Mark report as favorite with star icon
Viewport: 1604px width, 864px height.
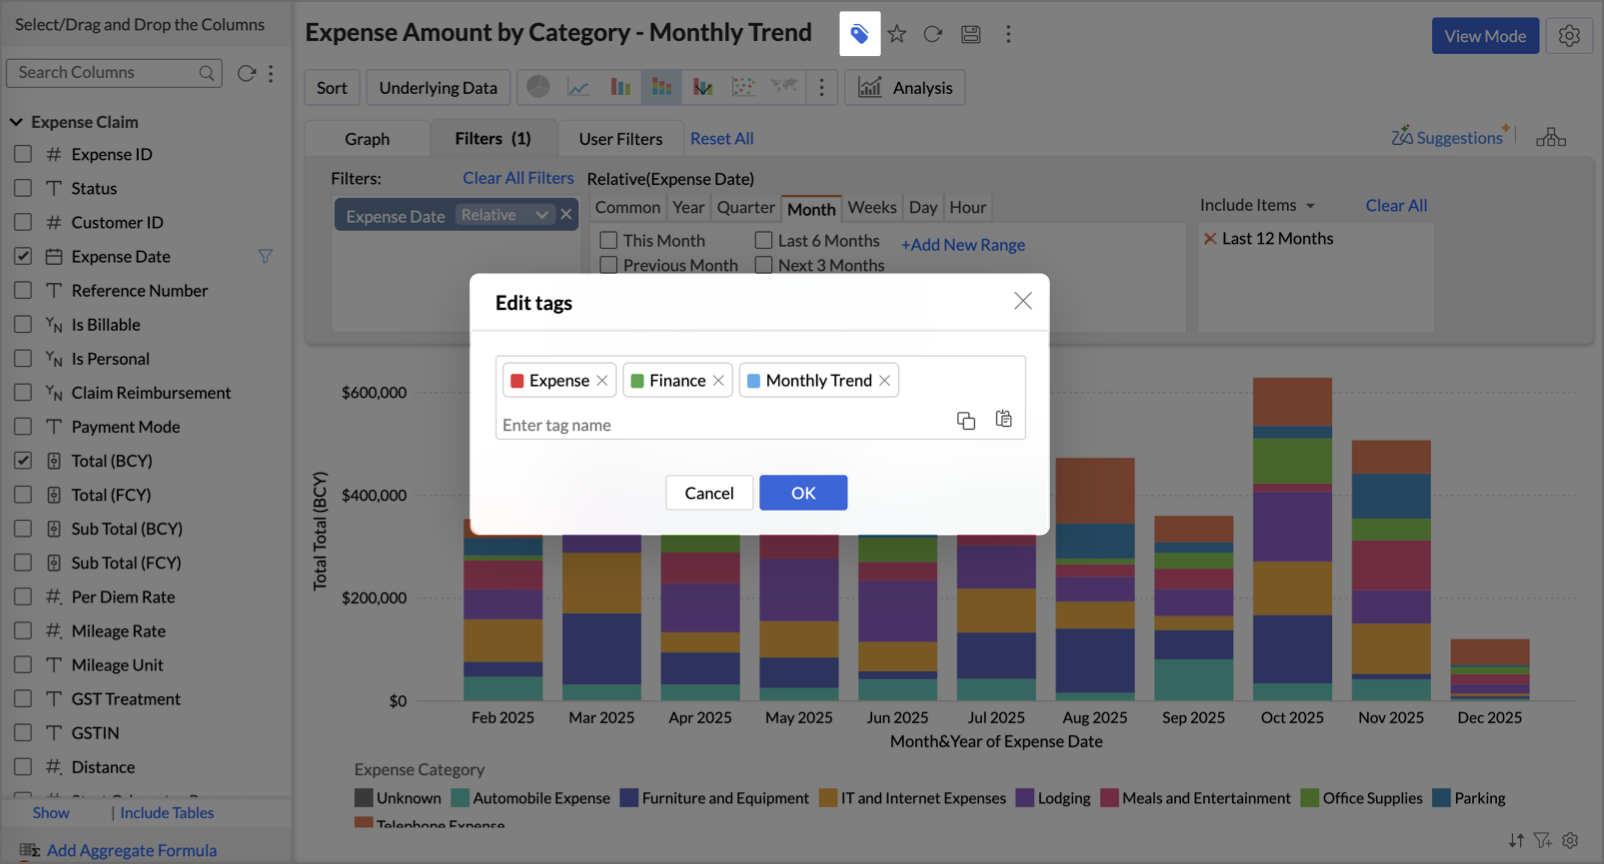pyautogui.click(x=897, y=35)
